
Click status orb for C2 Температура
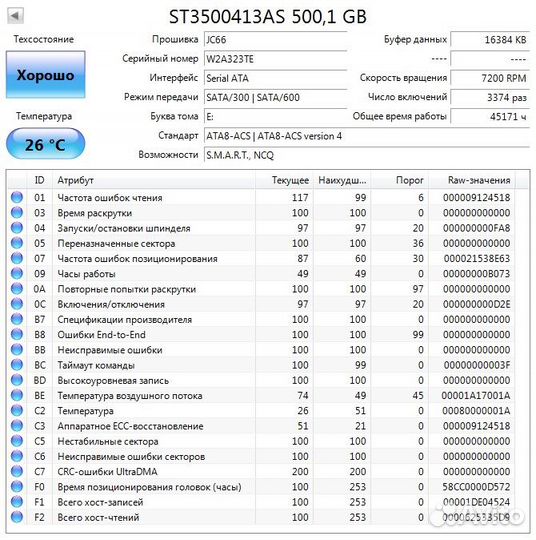point(17,411)
